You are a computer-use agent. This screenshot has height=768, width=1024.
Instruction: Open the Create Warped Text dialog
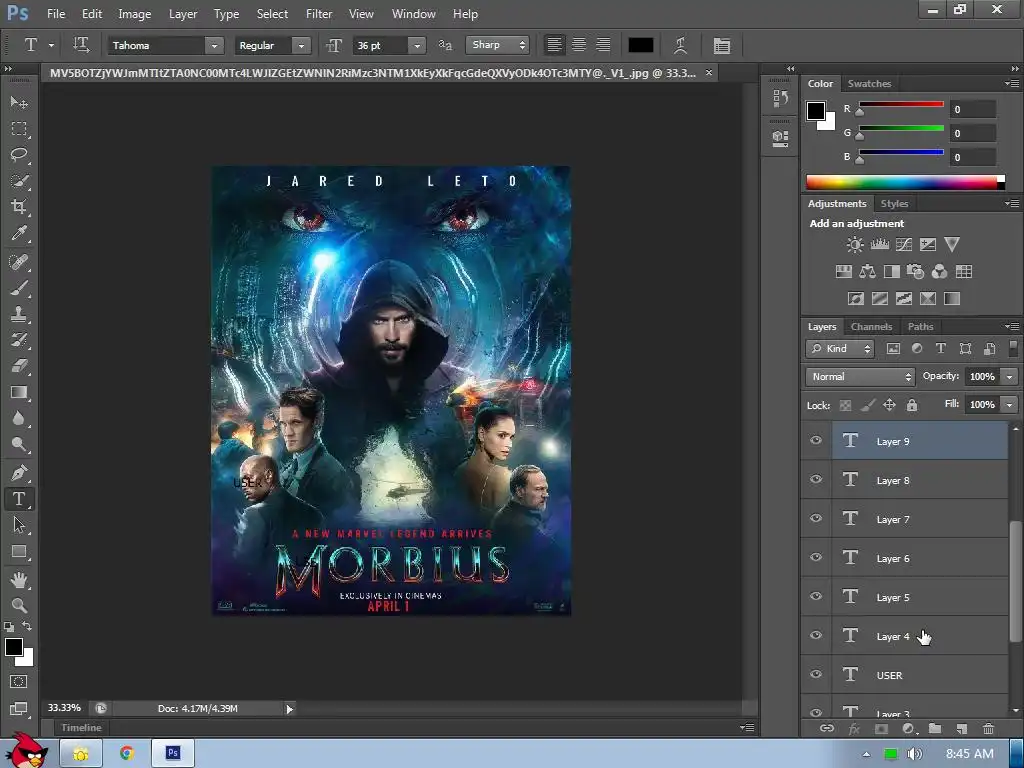click(x=680, y=45)
